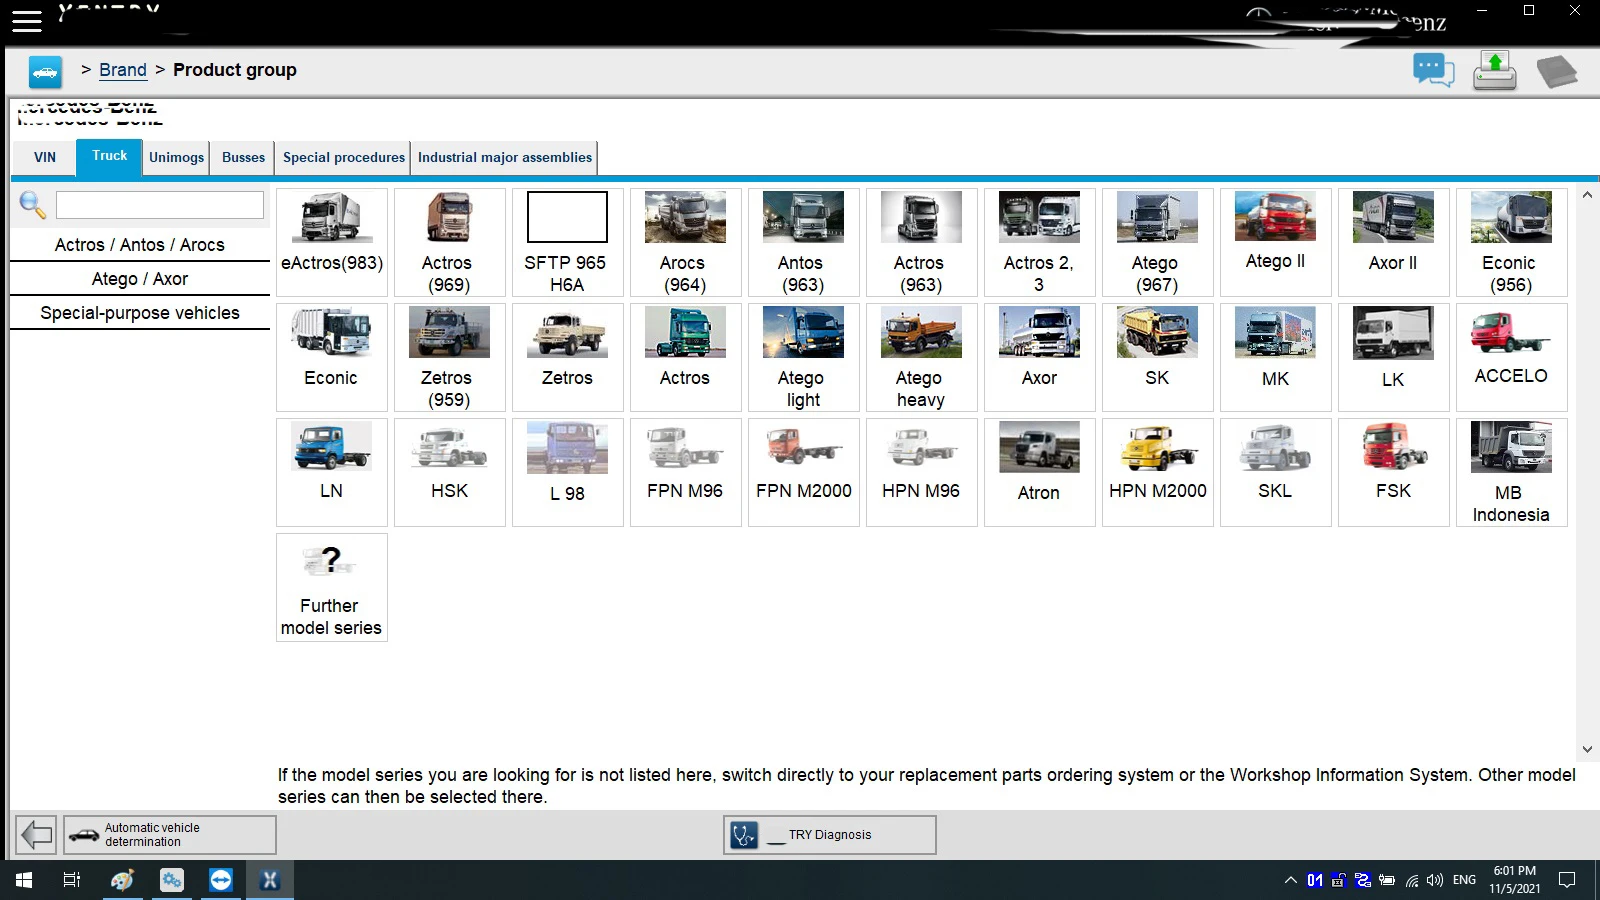This screenshot has height=900, width=1600.
Task: Open the Arocs (964) model series
Action: click(x=686, y=242)
